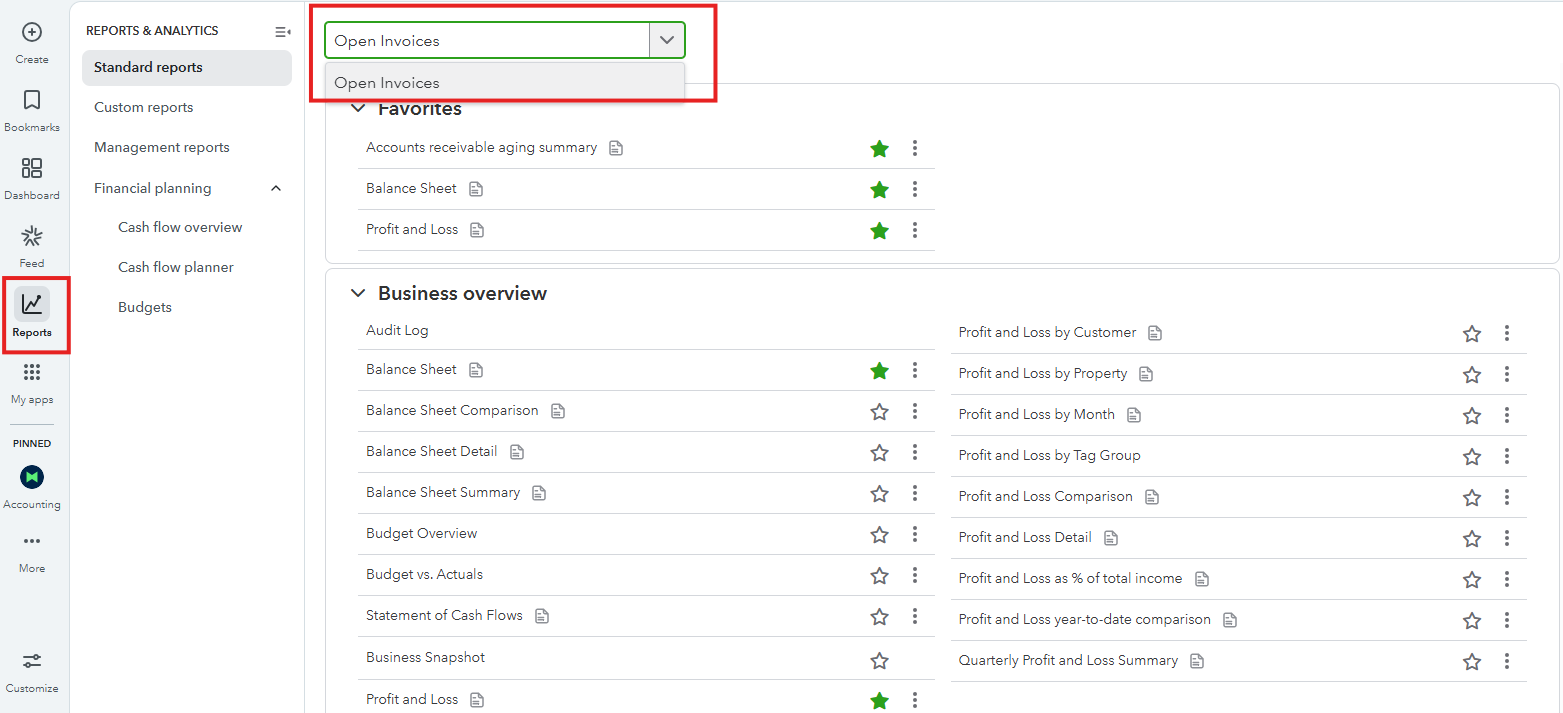Open Bookmarks in the left sidebar
The width and height of the screenshot is (1563, 713).
coord(32,101)
